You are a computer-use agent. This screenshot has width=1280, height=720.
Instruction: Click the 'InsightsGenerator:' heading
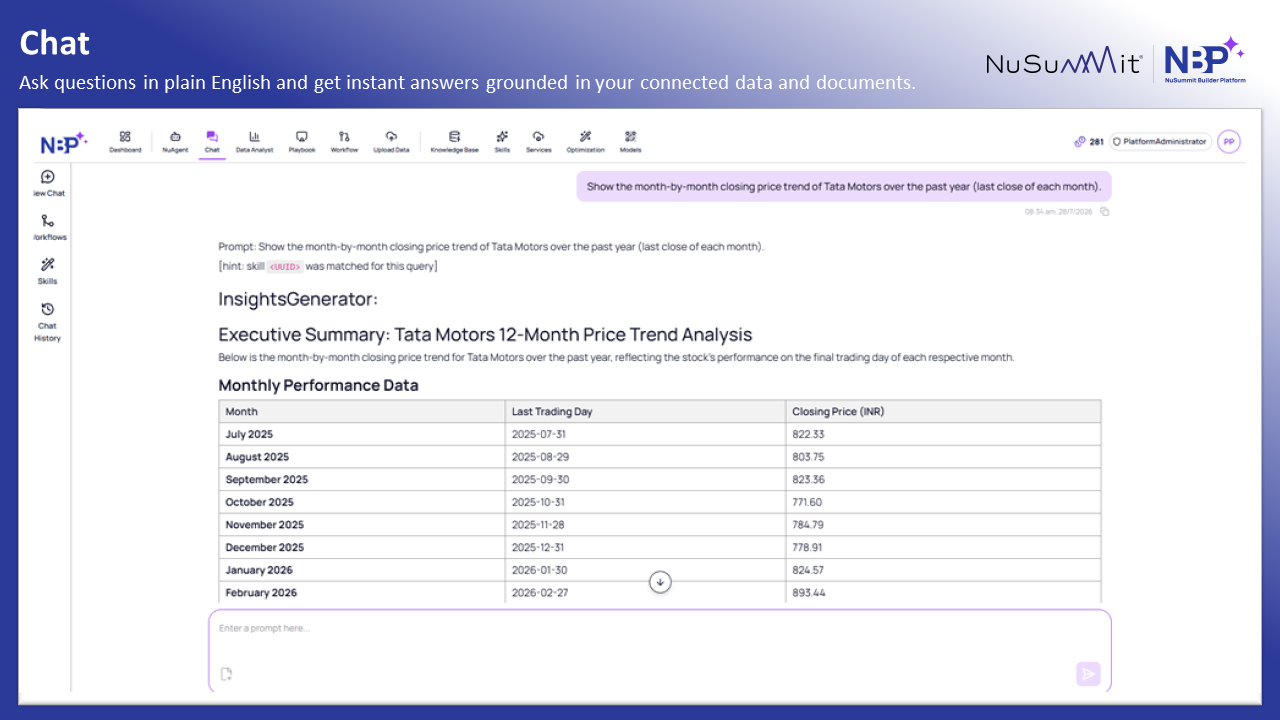tap(298, 299)
